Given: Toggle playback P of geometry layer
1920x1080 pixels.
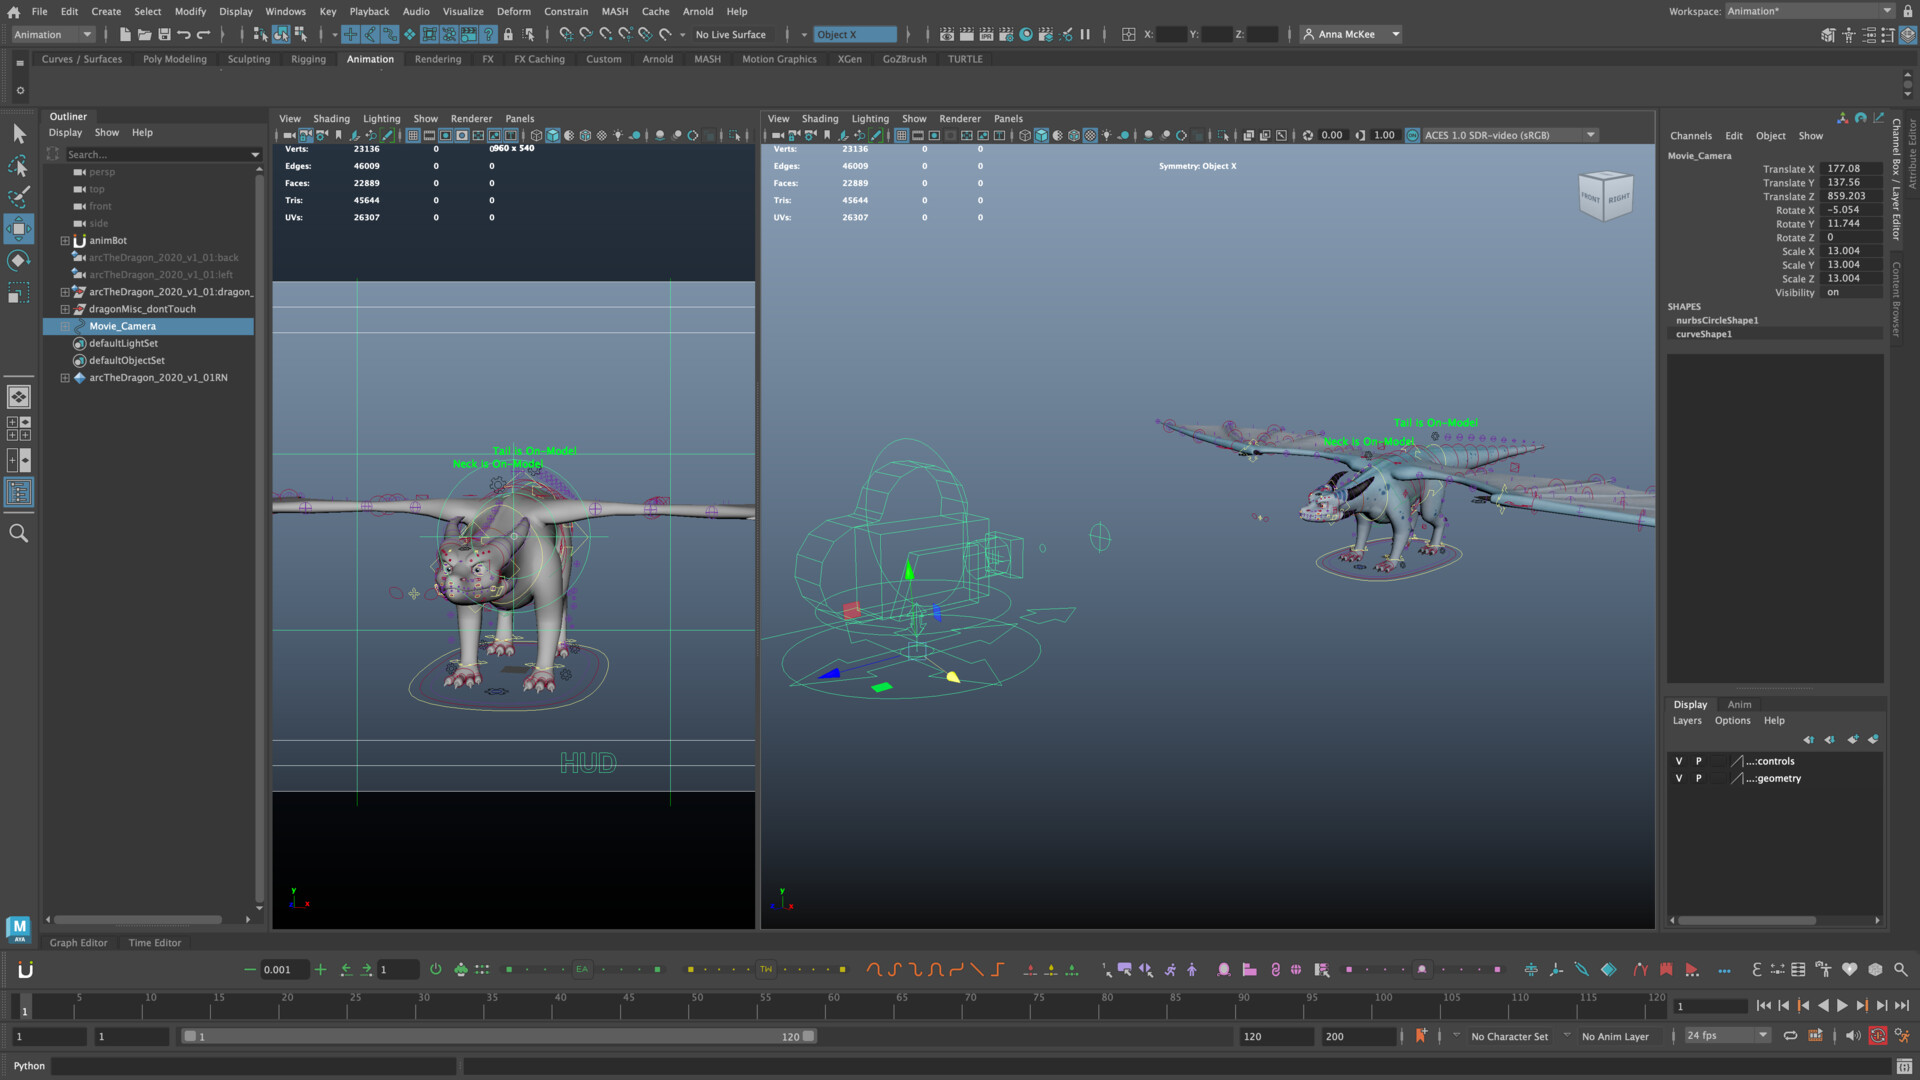Looking at the screenshot, I should click(1698, 778).
